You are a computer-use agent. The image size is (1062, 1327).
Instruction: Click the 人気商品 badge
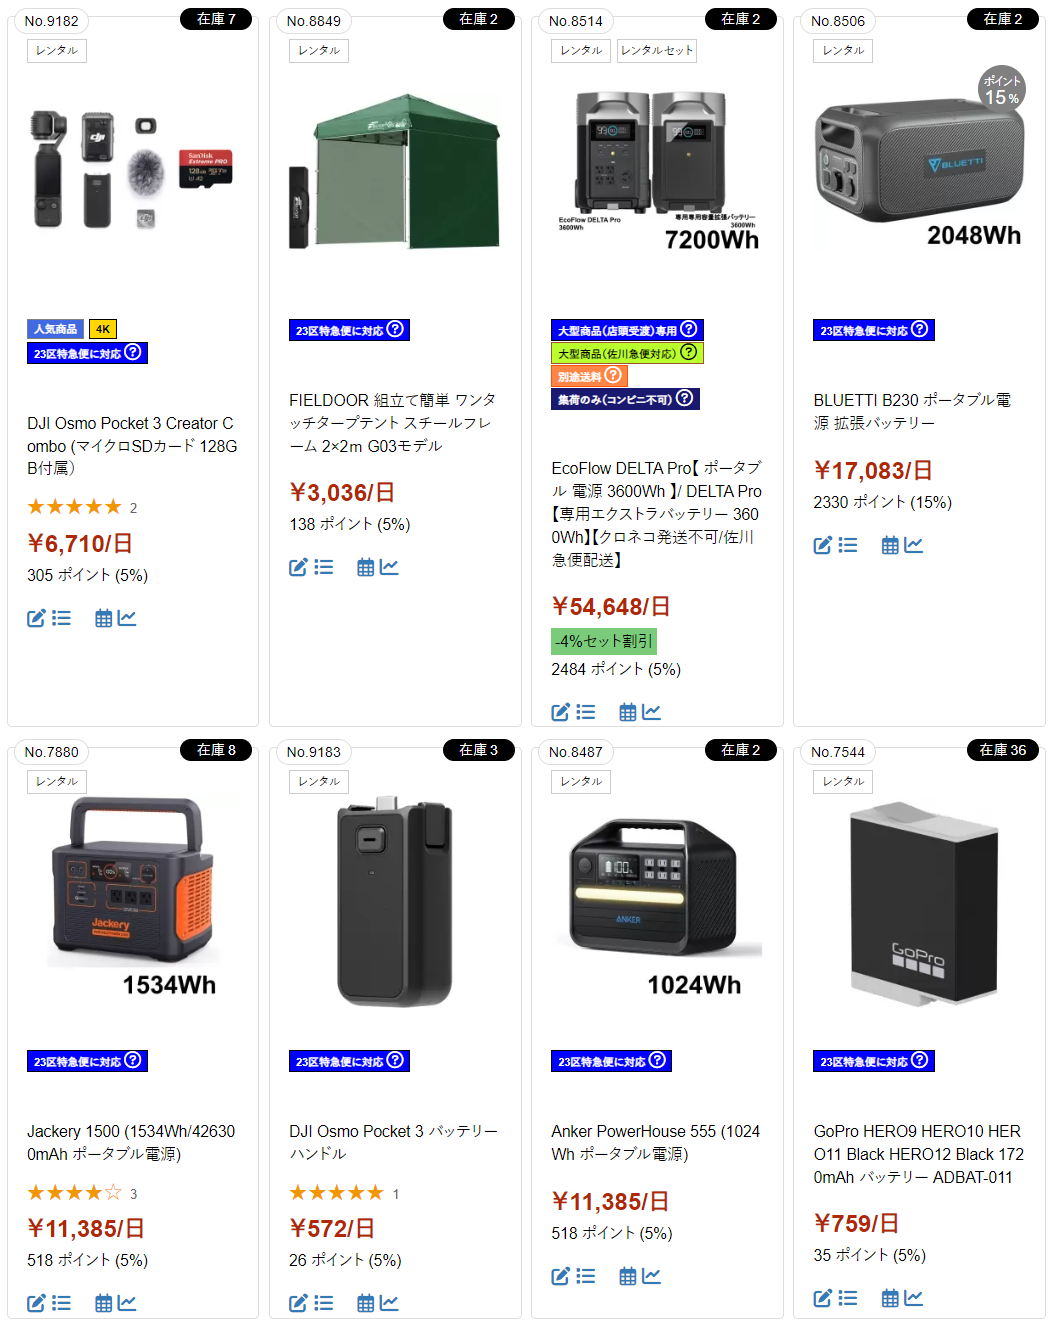pyautogui.click(x=55, y=329)
